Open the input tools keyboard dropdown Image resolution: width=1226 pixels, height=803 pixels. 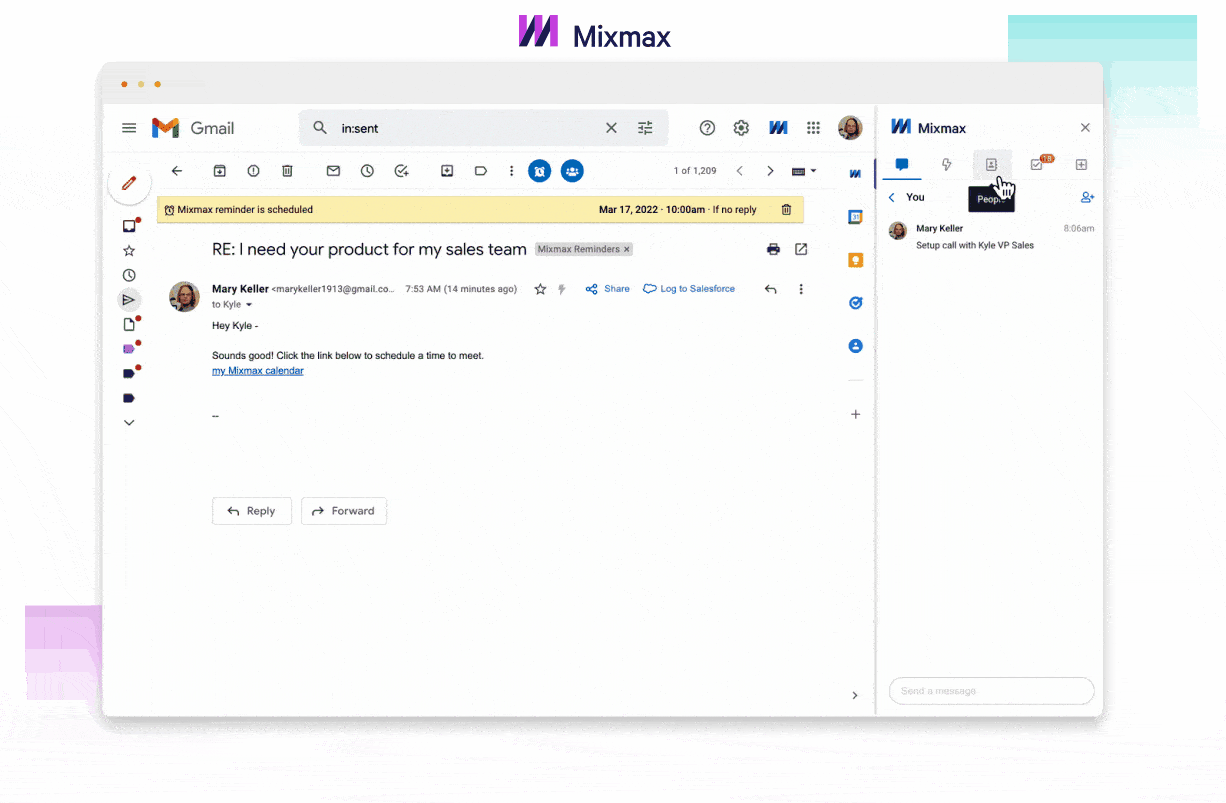pos(804,171)
